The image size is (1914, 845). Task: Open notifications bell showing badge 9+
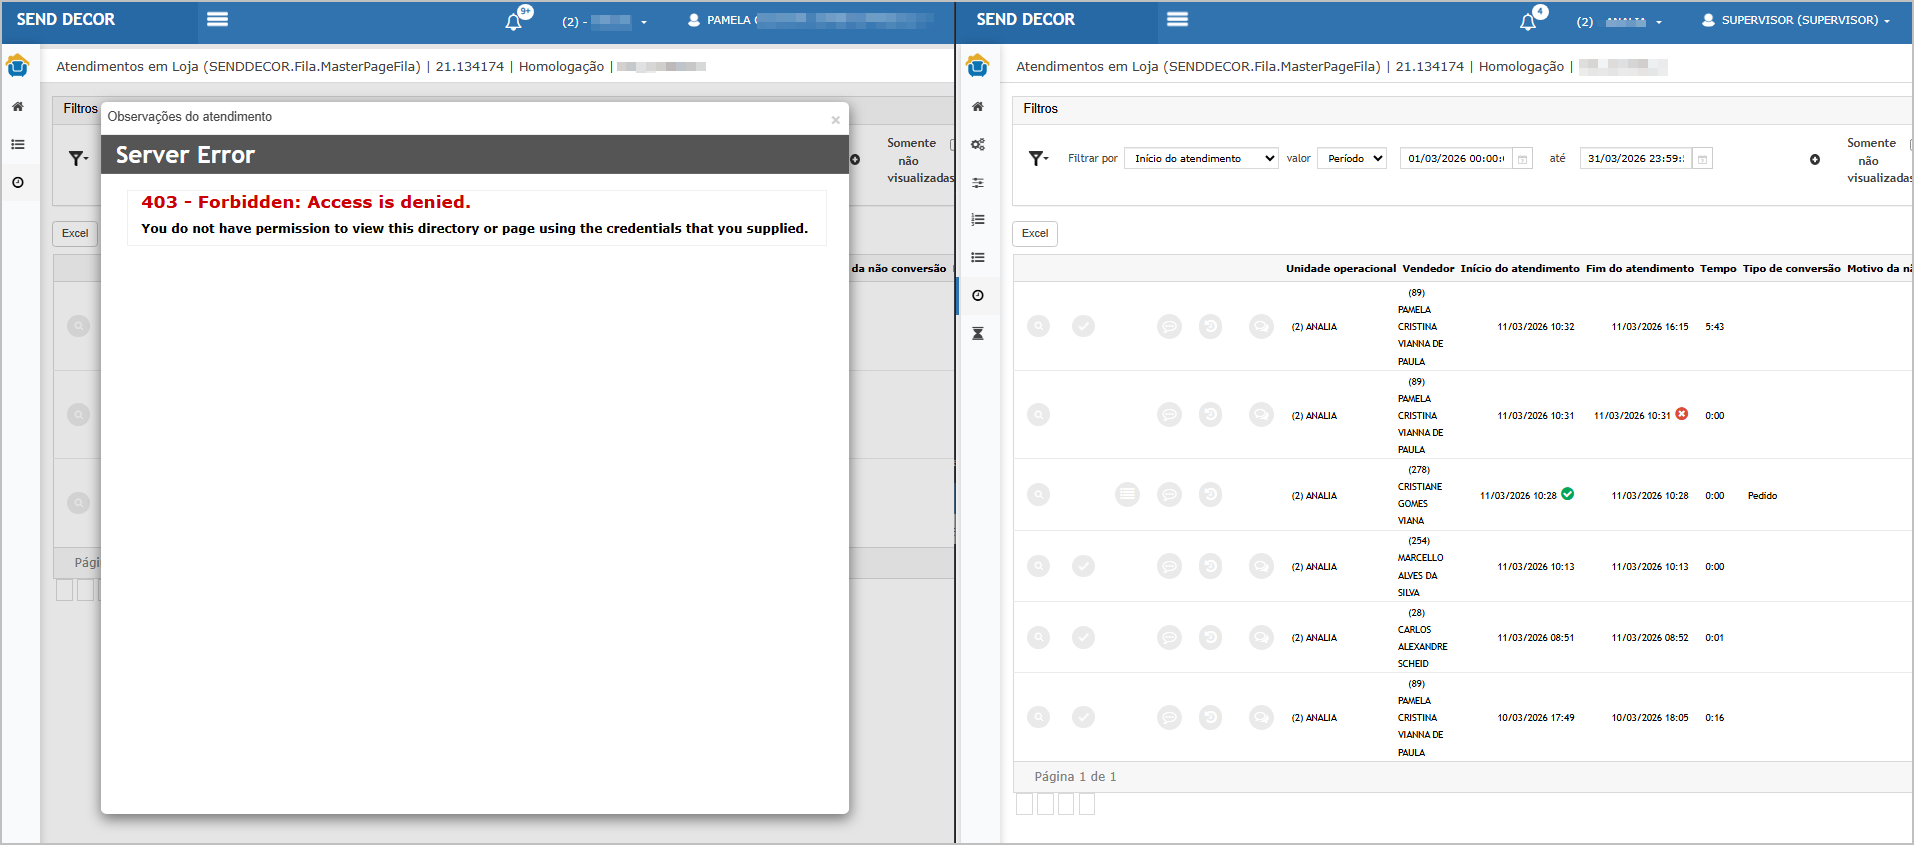click(514, 21)
